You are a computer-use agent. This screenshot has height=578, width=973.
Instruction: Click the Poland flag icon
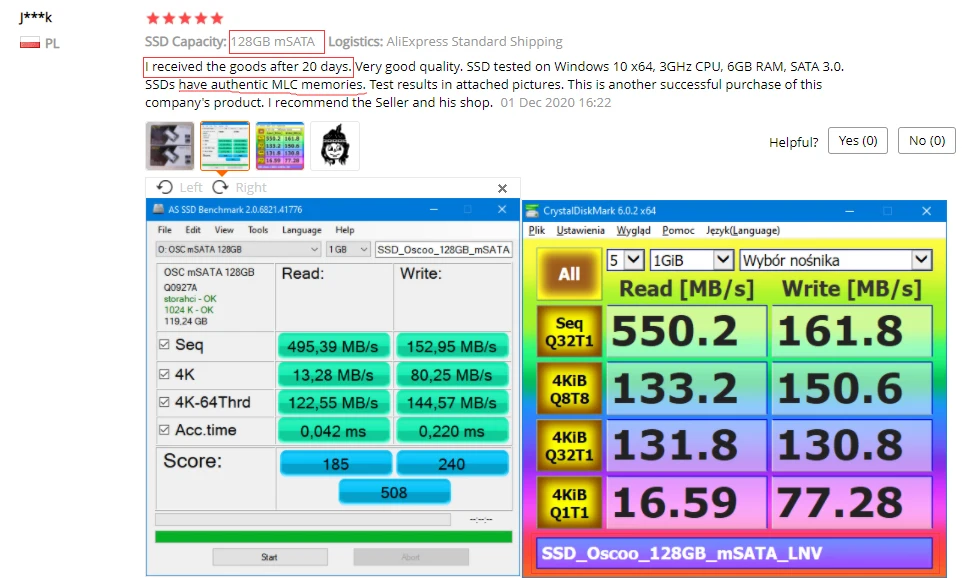click(x=30, y=43)
